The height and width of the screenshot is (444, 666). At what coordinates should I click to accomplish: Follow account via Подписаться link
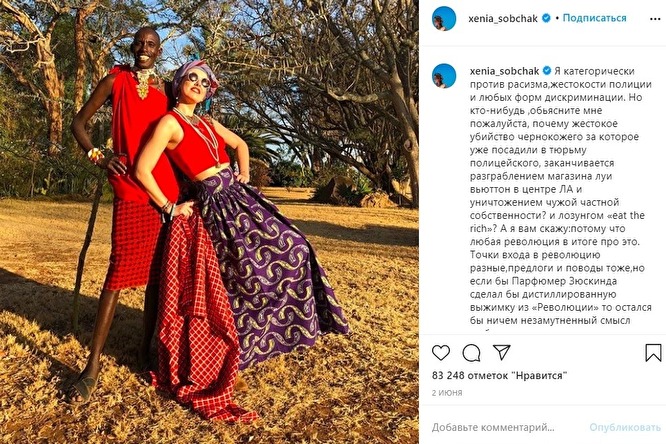(x=594, y=18)
